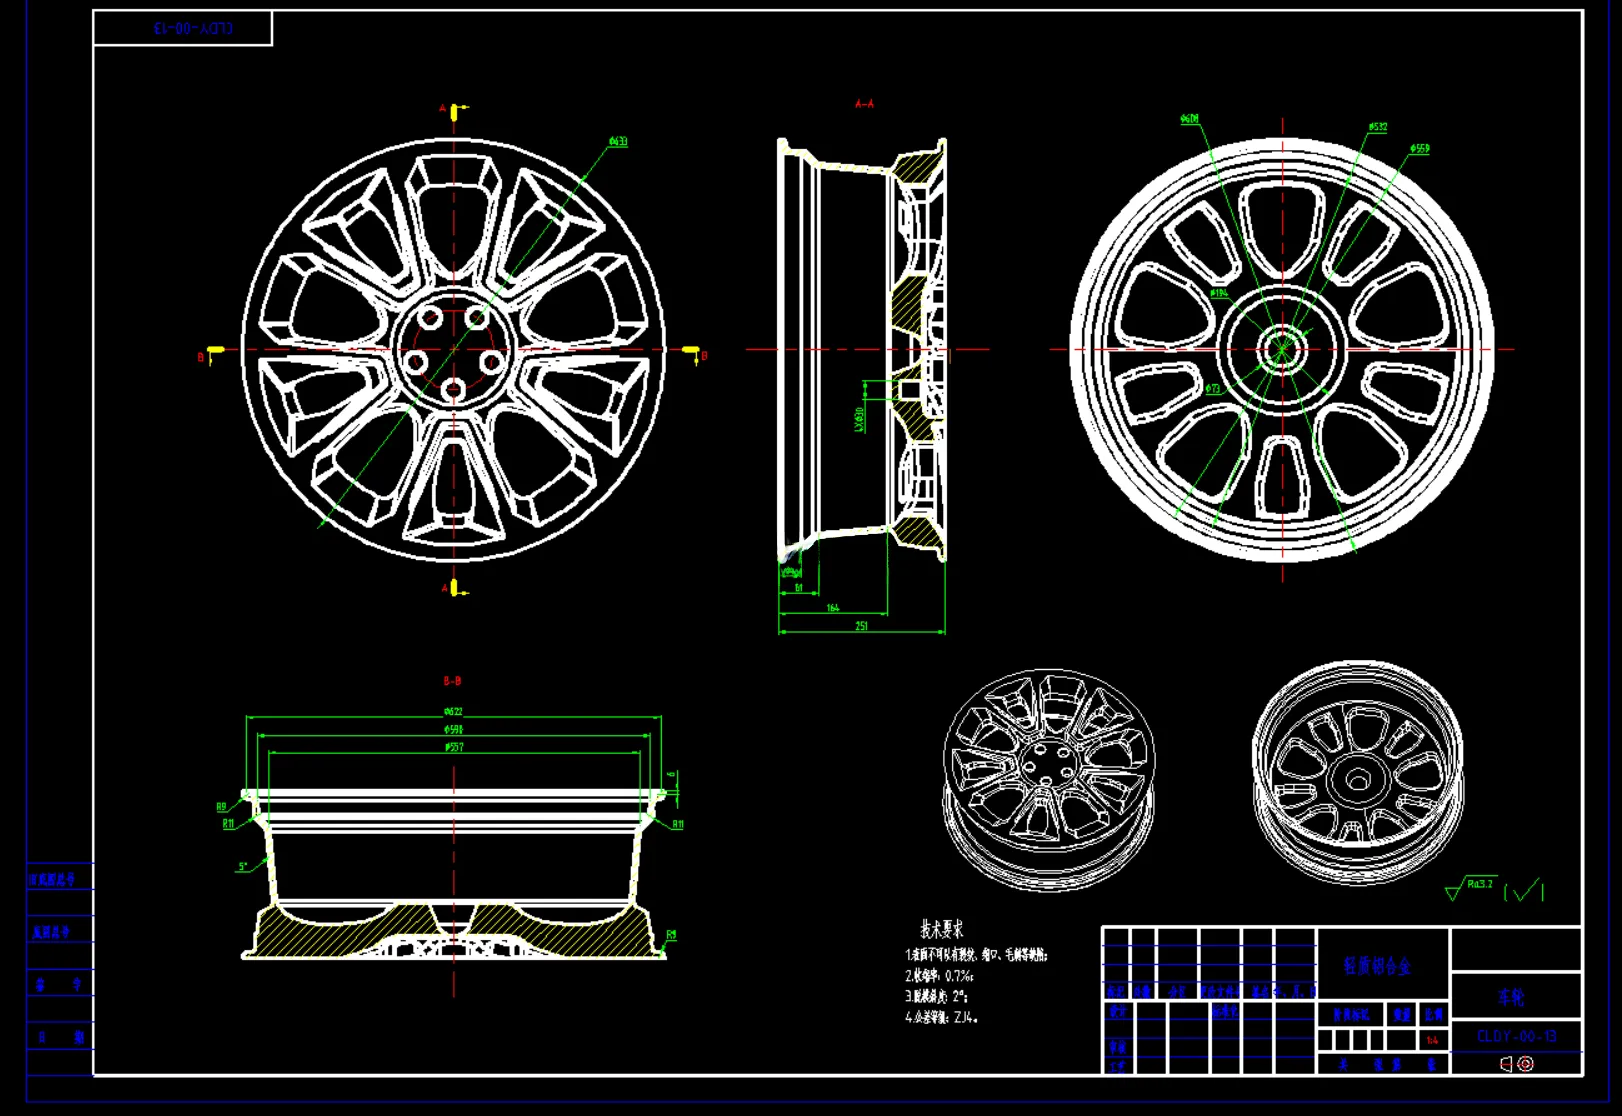Click the Φ532 diameter label on rear view
The image size is (1622, 1116).
1378,128
